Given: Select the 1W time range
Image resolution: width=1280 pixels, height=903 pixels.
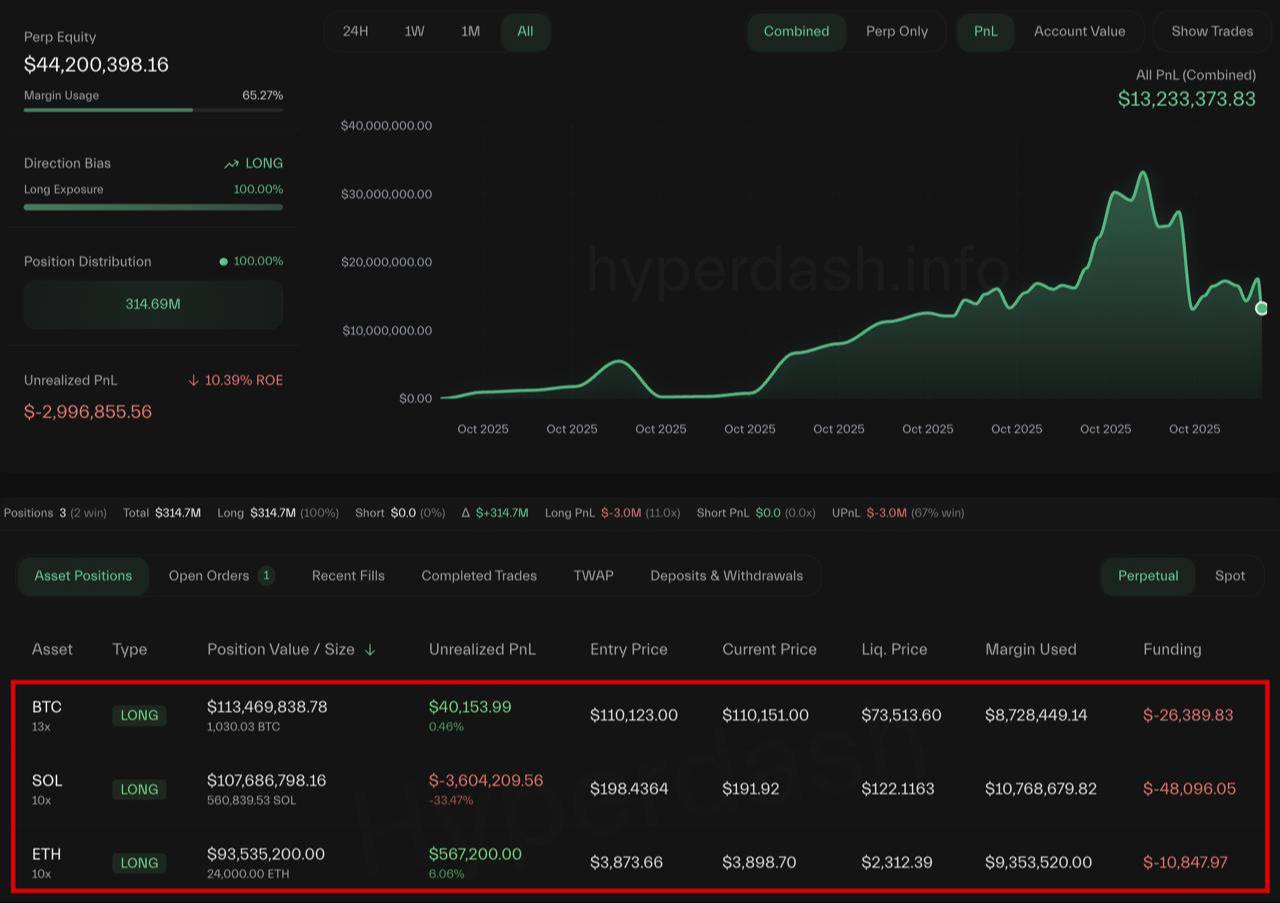Looking at the screenshot, I should [x=414, y=32].
